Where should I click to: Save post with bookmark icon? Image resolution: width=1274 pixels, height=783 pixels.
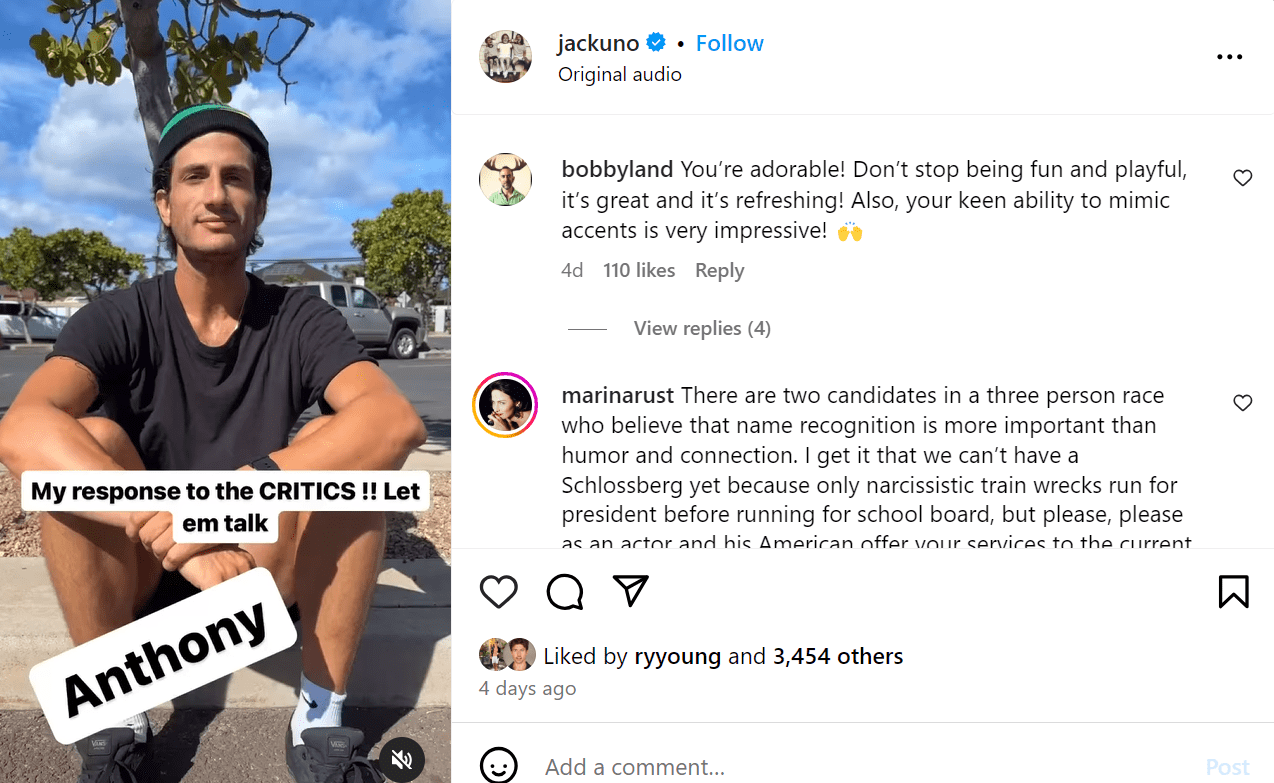(1233, 591)
